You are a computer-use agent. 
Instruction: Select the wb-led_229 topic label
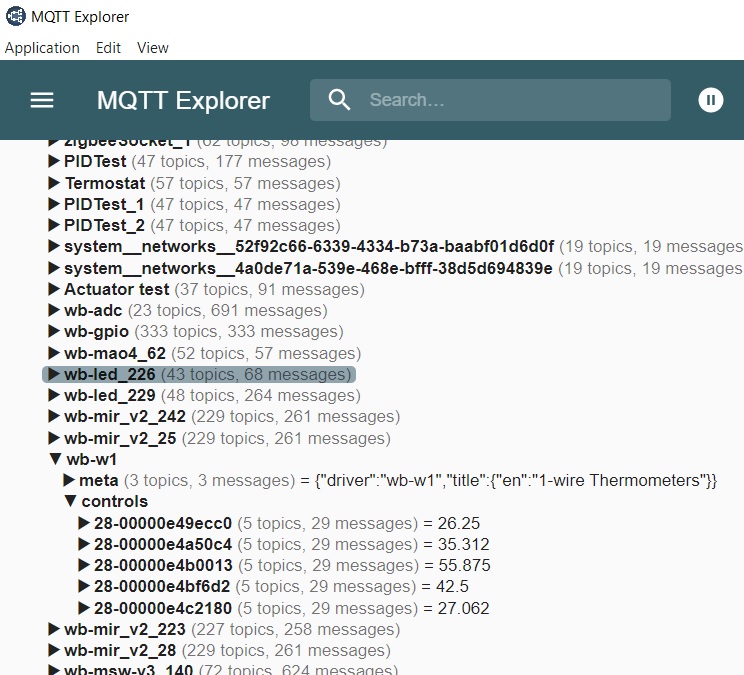[110, 395]
